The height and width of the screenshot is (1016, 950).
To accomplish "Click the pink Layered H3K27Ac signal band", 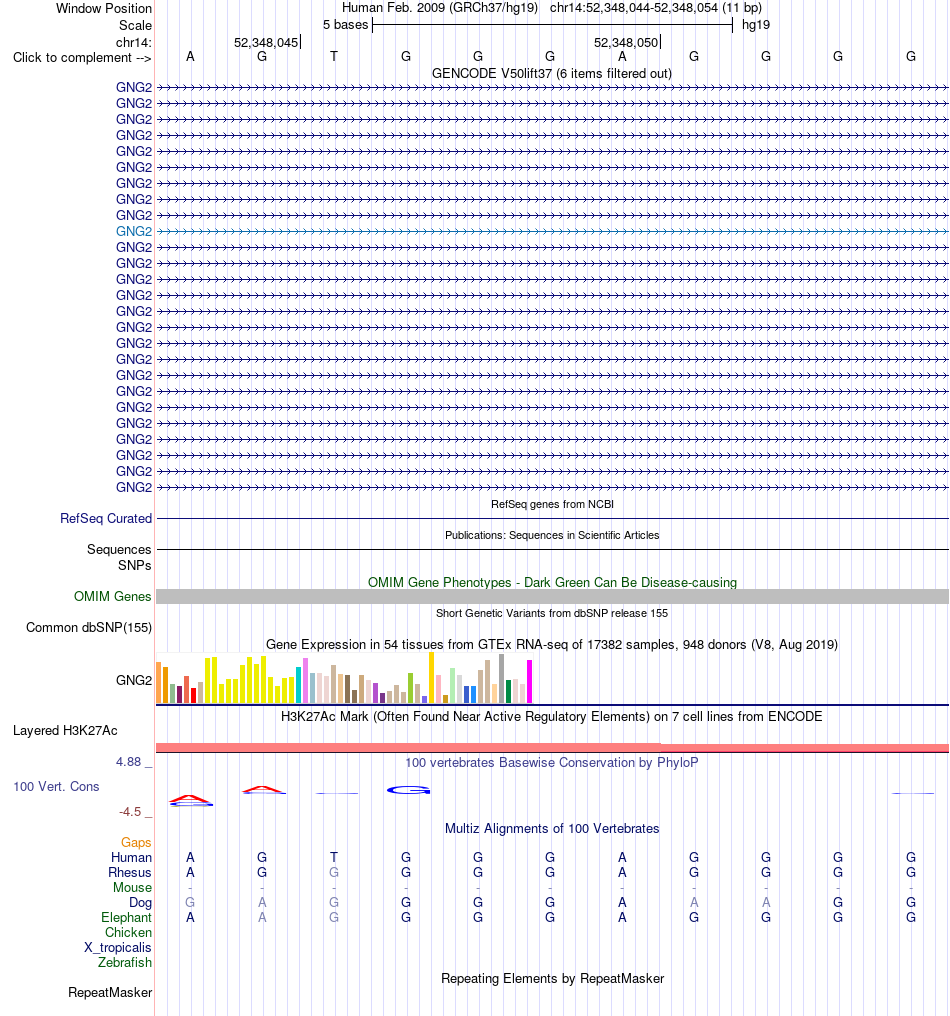I will click(x=553, y=748).
